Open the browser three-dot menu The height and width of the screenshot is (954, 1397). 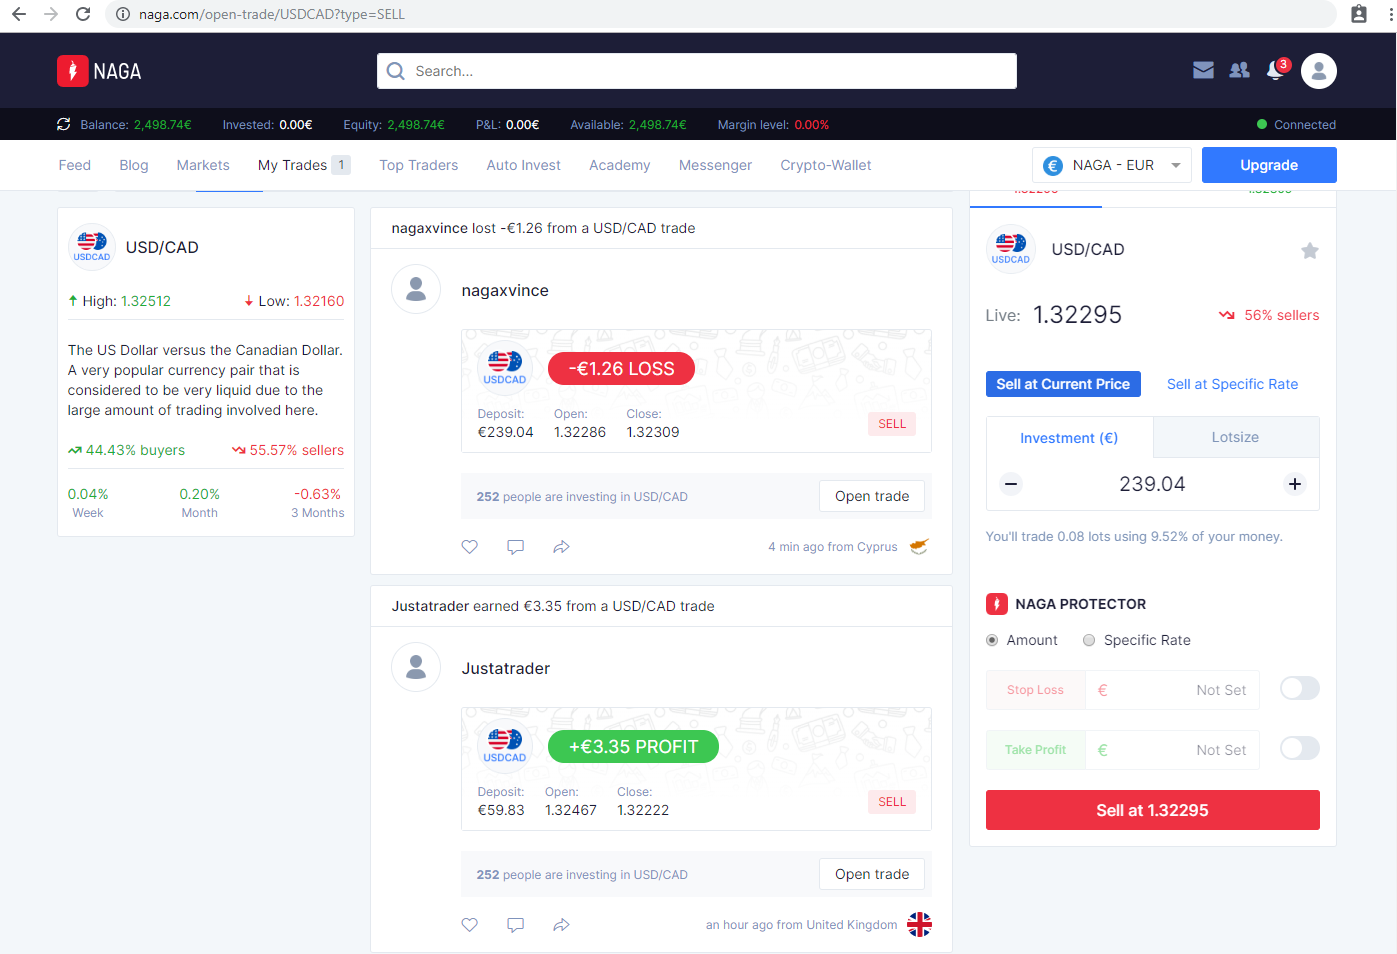click(x=1389, y=14)
